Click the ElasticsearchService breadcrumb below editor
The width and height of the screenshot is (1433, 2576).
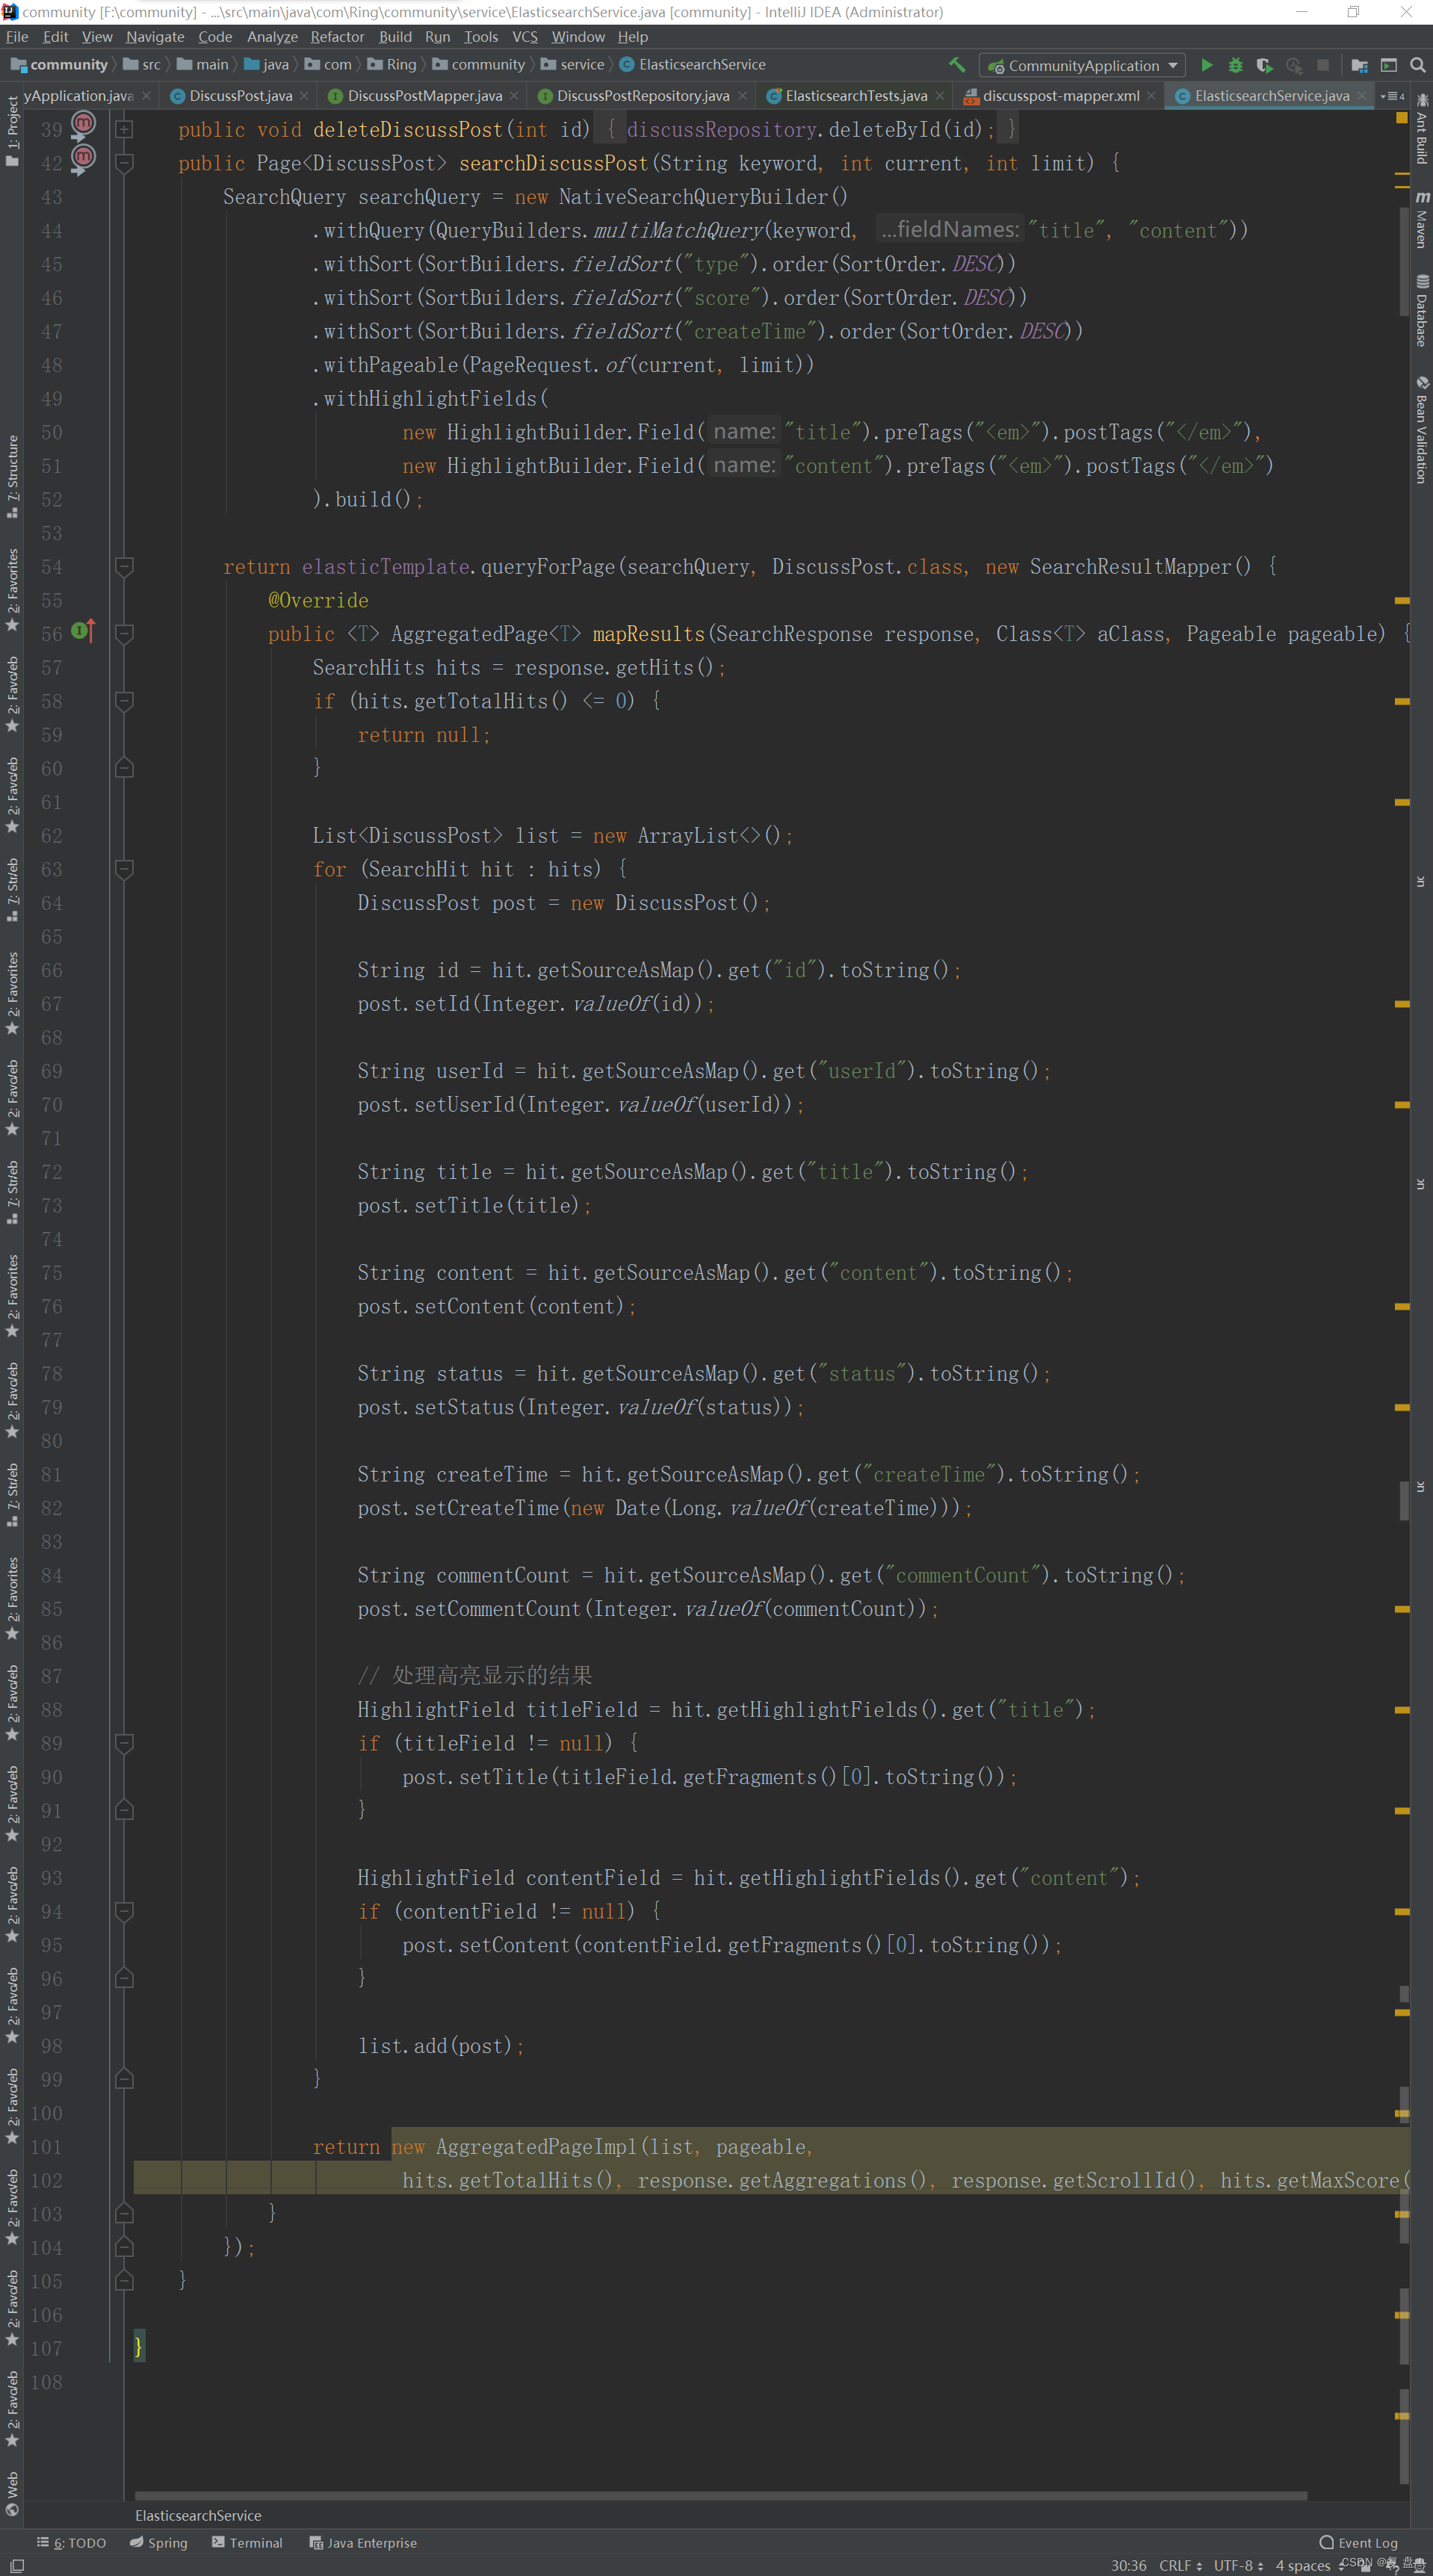(198, 2515)
